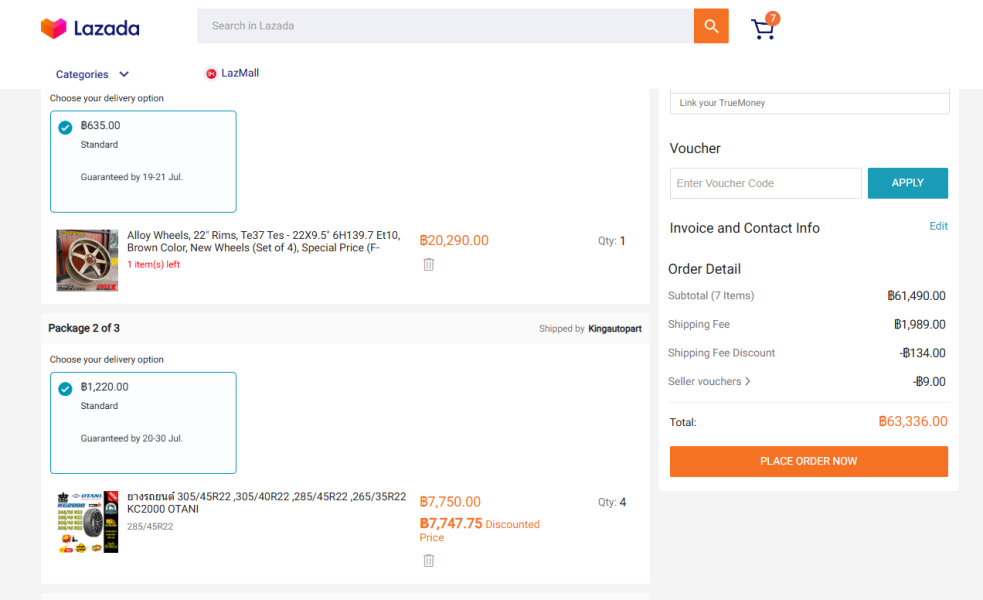Click the Lazada heart logo
983x600 pixels.
(x=53, y=28)
